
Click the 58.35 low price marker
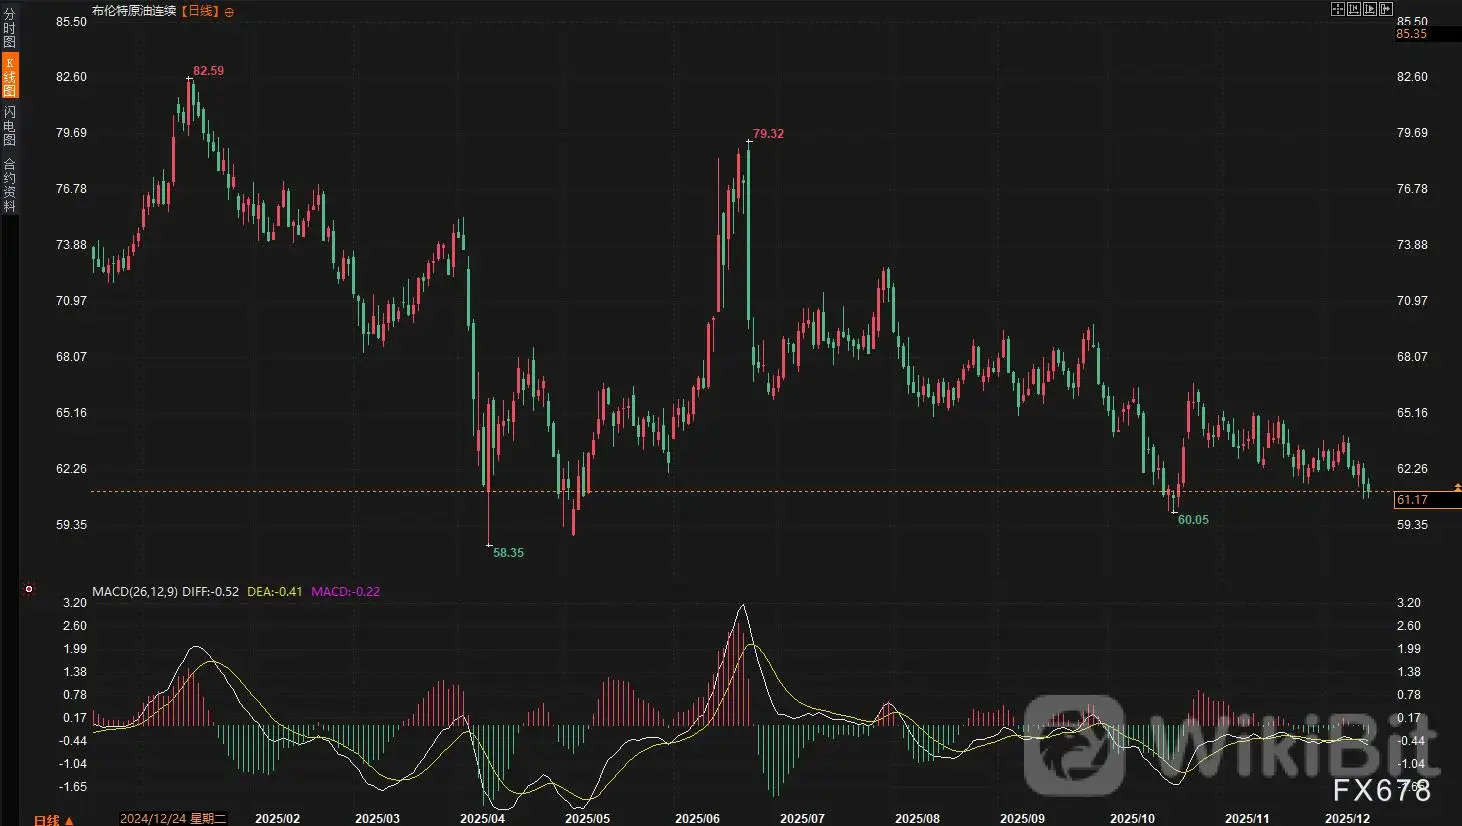click(508, 553)
